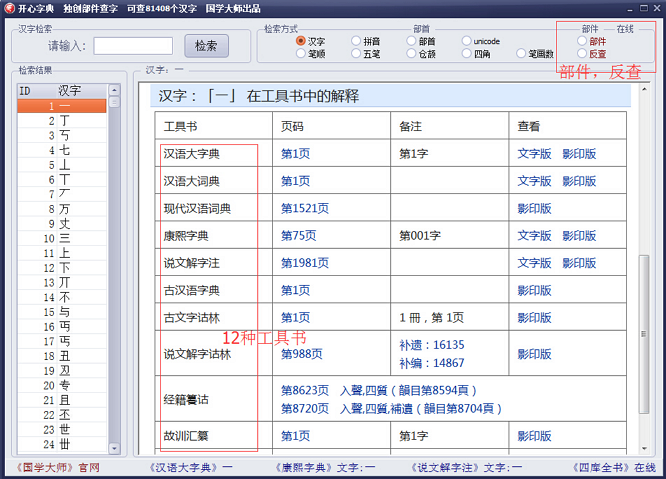The image size is (666, 479).
Task: Open 第1页 link for 汉语大字典
Action: point(295,154)
